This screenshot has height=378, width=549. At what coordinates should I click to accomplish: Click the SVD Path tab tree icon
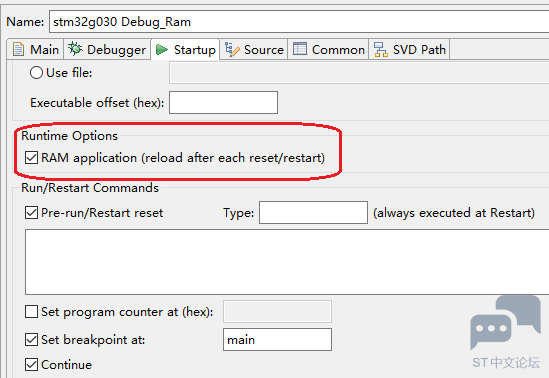[381, 49]
